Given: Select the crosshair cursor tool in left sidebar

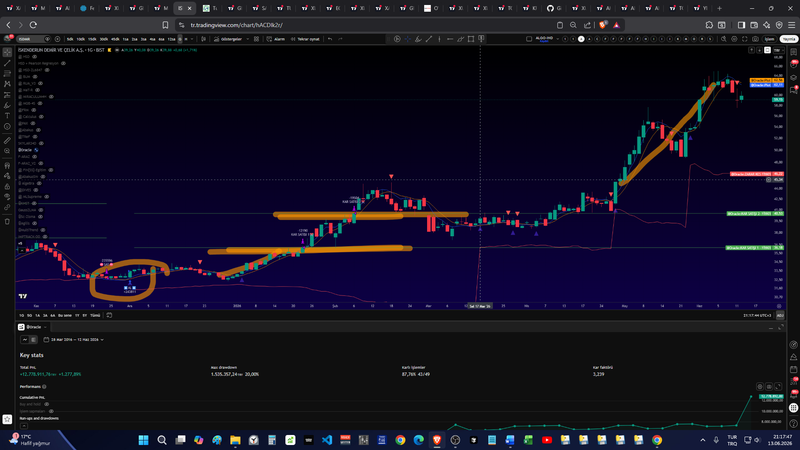Looking at the screenshot, I should [x=7, y=53].
